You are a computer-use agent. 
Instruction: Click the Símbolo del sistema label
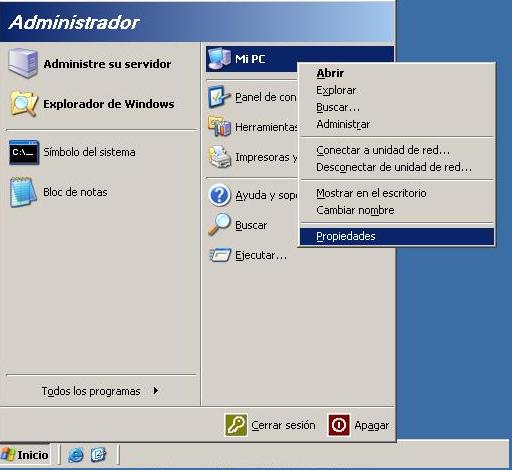pyautogui.click(x=89, y=152)
